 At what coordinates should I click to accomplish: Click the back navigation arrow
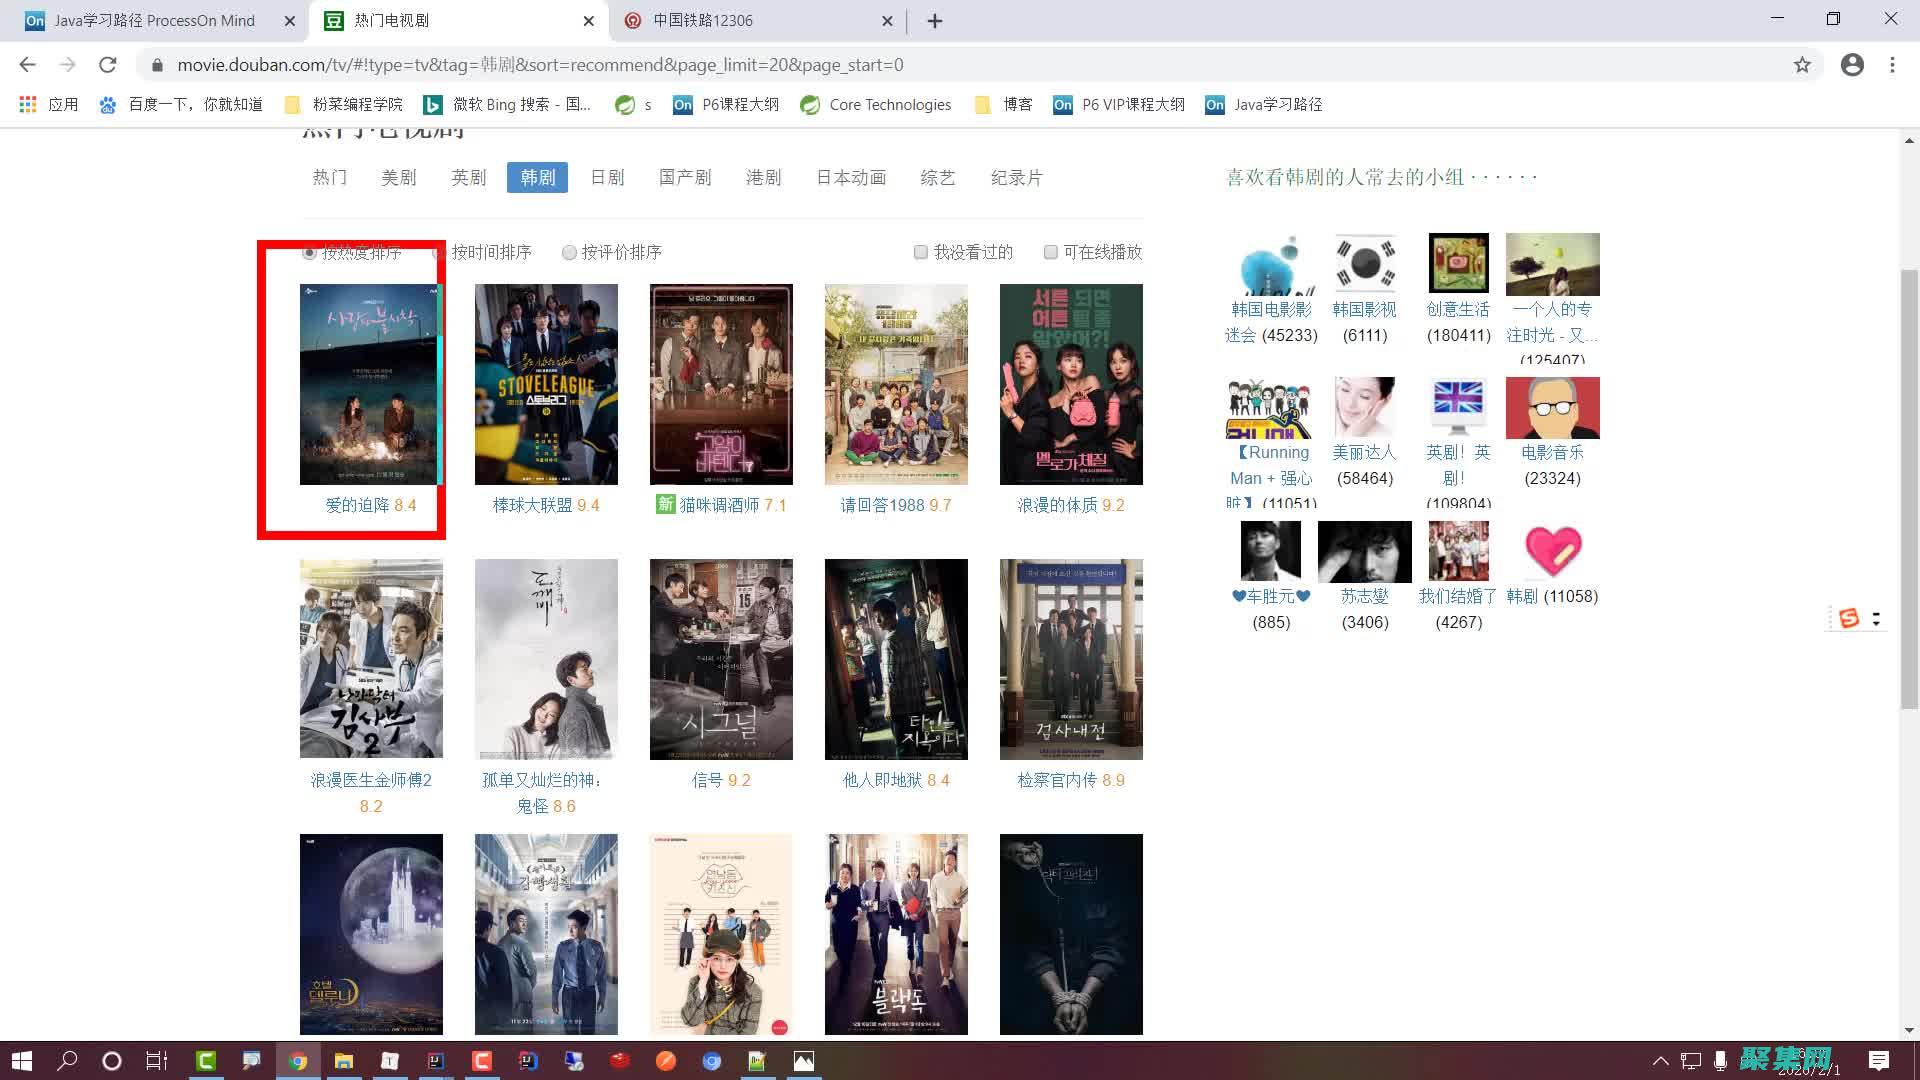click(27, 64)
